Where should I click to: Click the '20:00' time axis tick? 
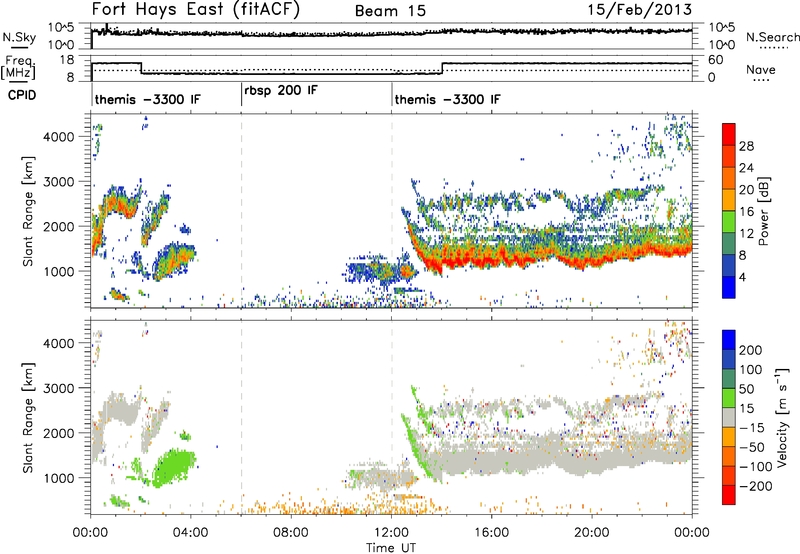(x=591, y=533)
